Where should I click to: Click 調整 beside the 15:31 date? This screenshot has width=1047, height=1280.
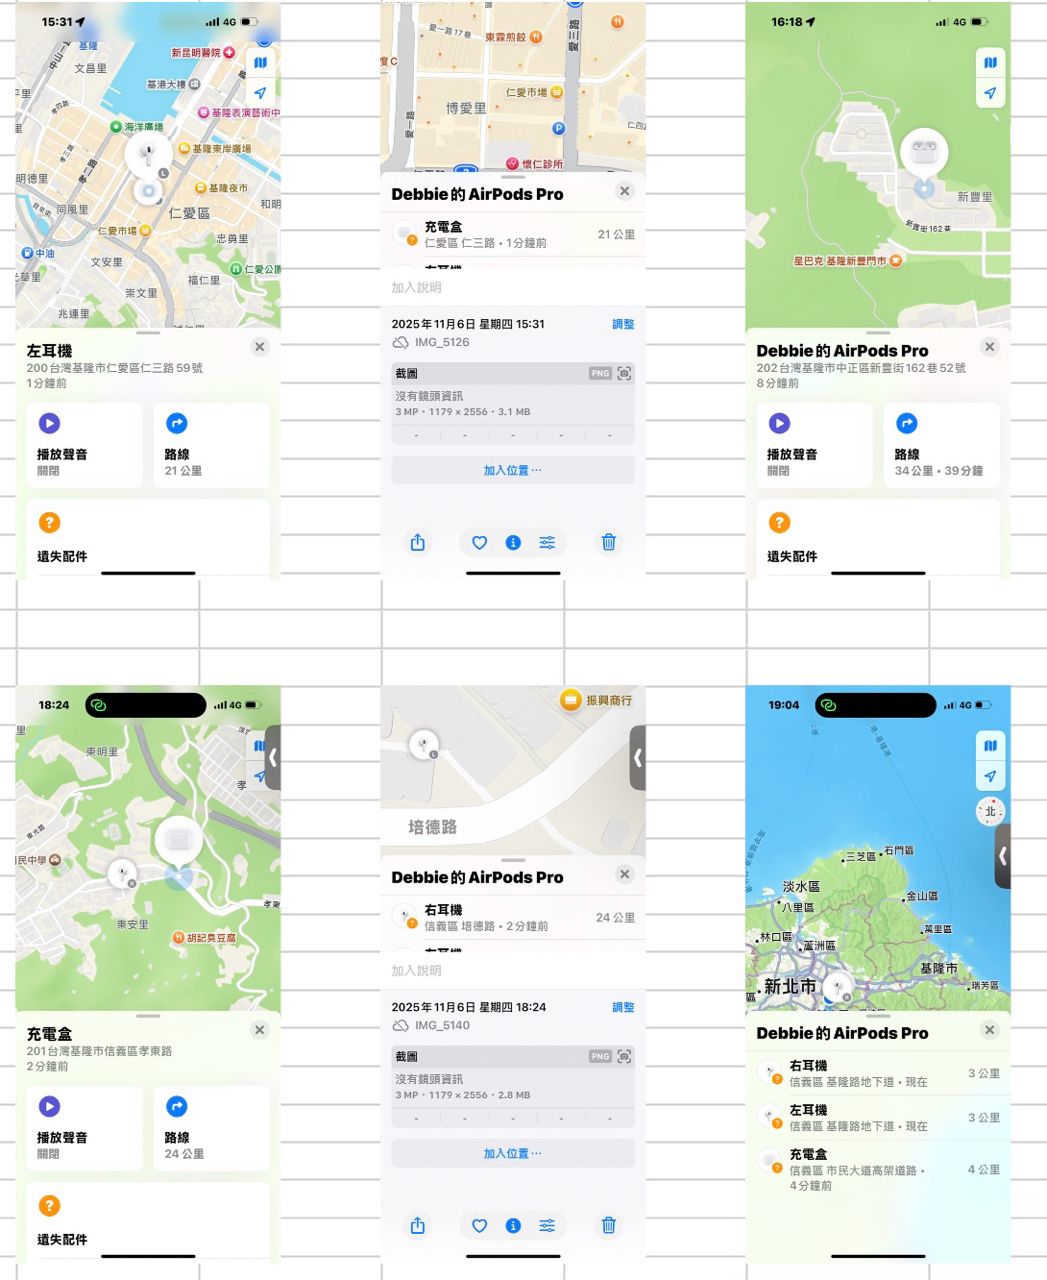[622, 324]
